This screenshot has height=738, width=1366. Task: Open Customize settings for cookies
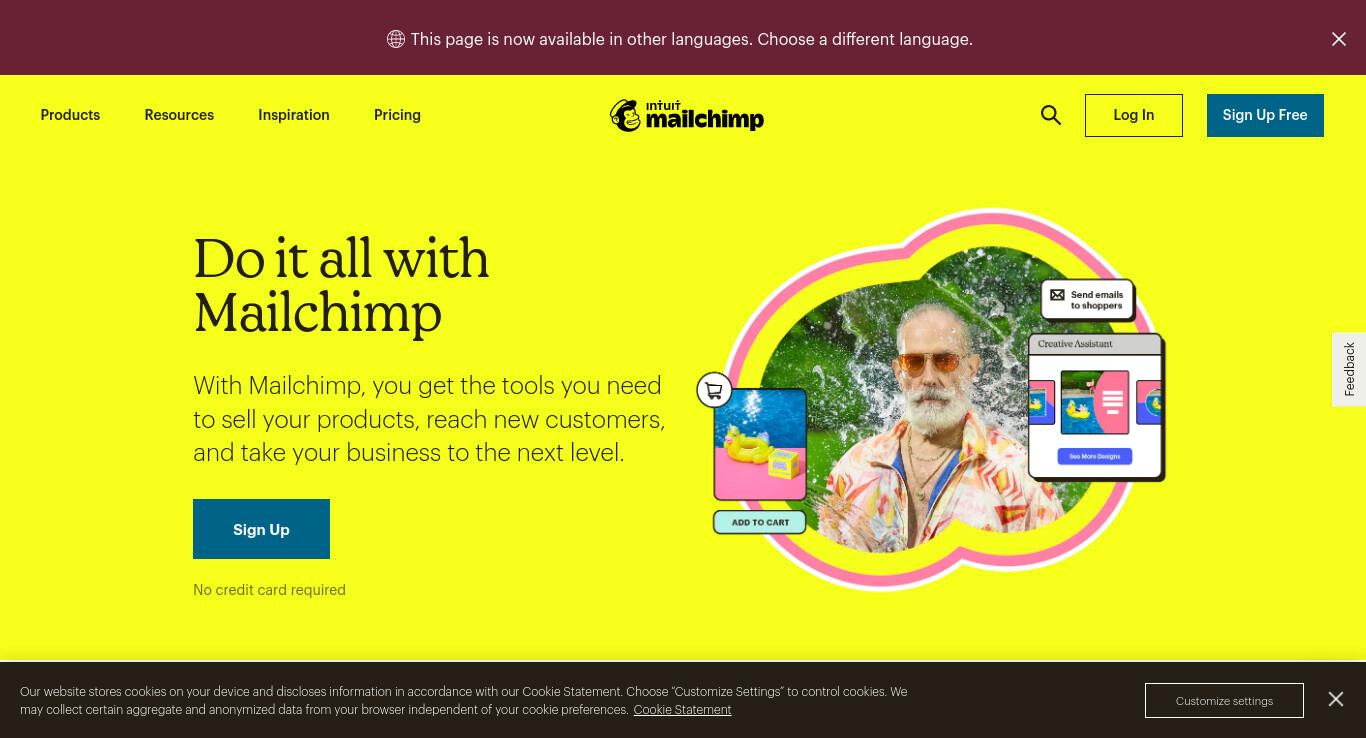[1224, 700]
